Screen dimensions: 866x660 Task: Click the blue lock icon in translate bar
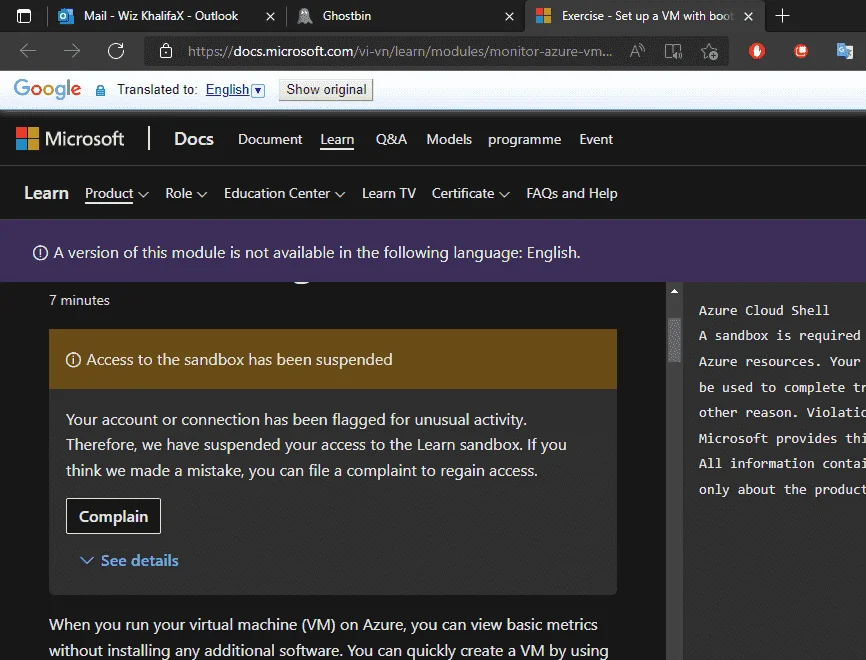click(x=101, y=91)
